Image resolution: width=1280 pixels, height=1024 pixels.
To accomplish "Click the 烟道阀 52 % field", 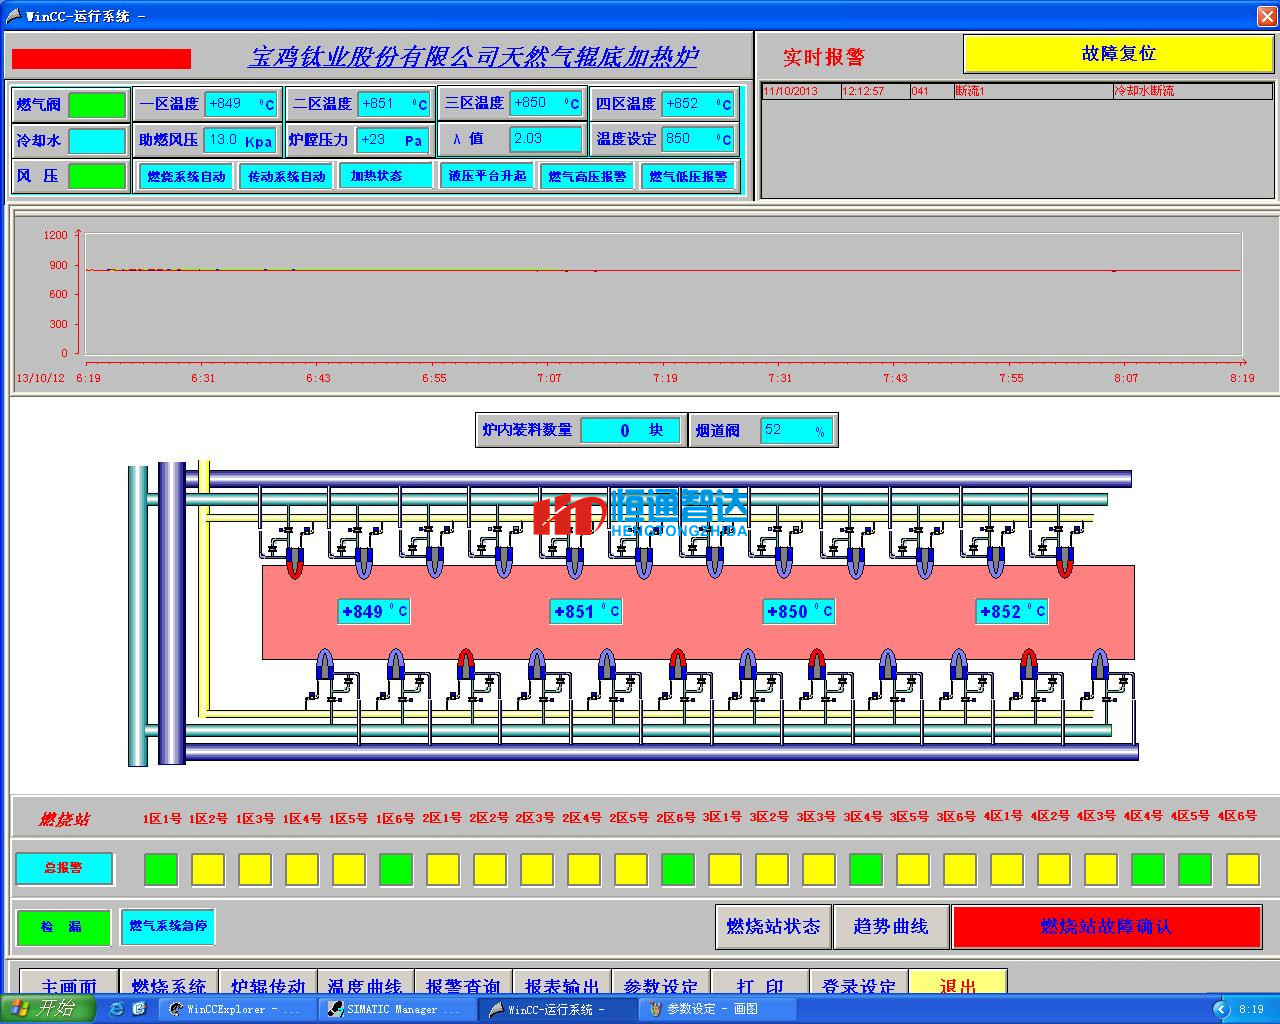I will pyautogui.click(x=796, y=431).
